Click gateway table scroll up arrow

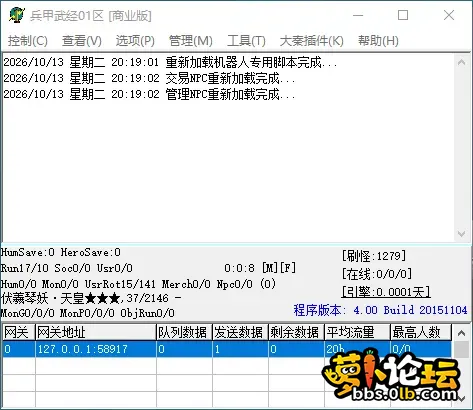pos(462,333)
